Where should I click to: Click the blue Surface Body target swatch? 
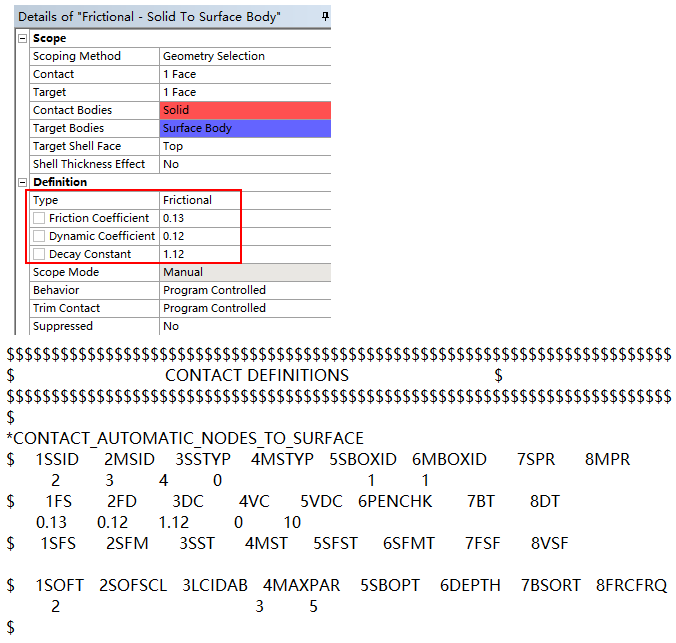[245, 129]
